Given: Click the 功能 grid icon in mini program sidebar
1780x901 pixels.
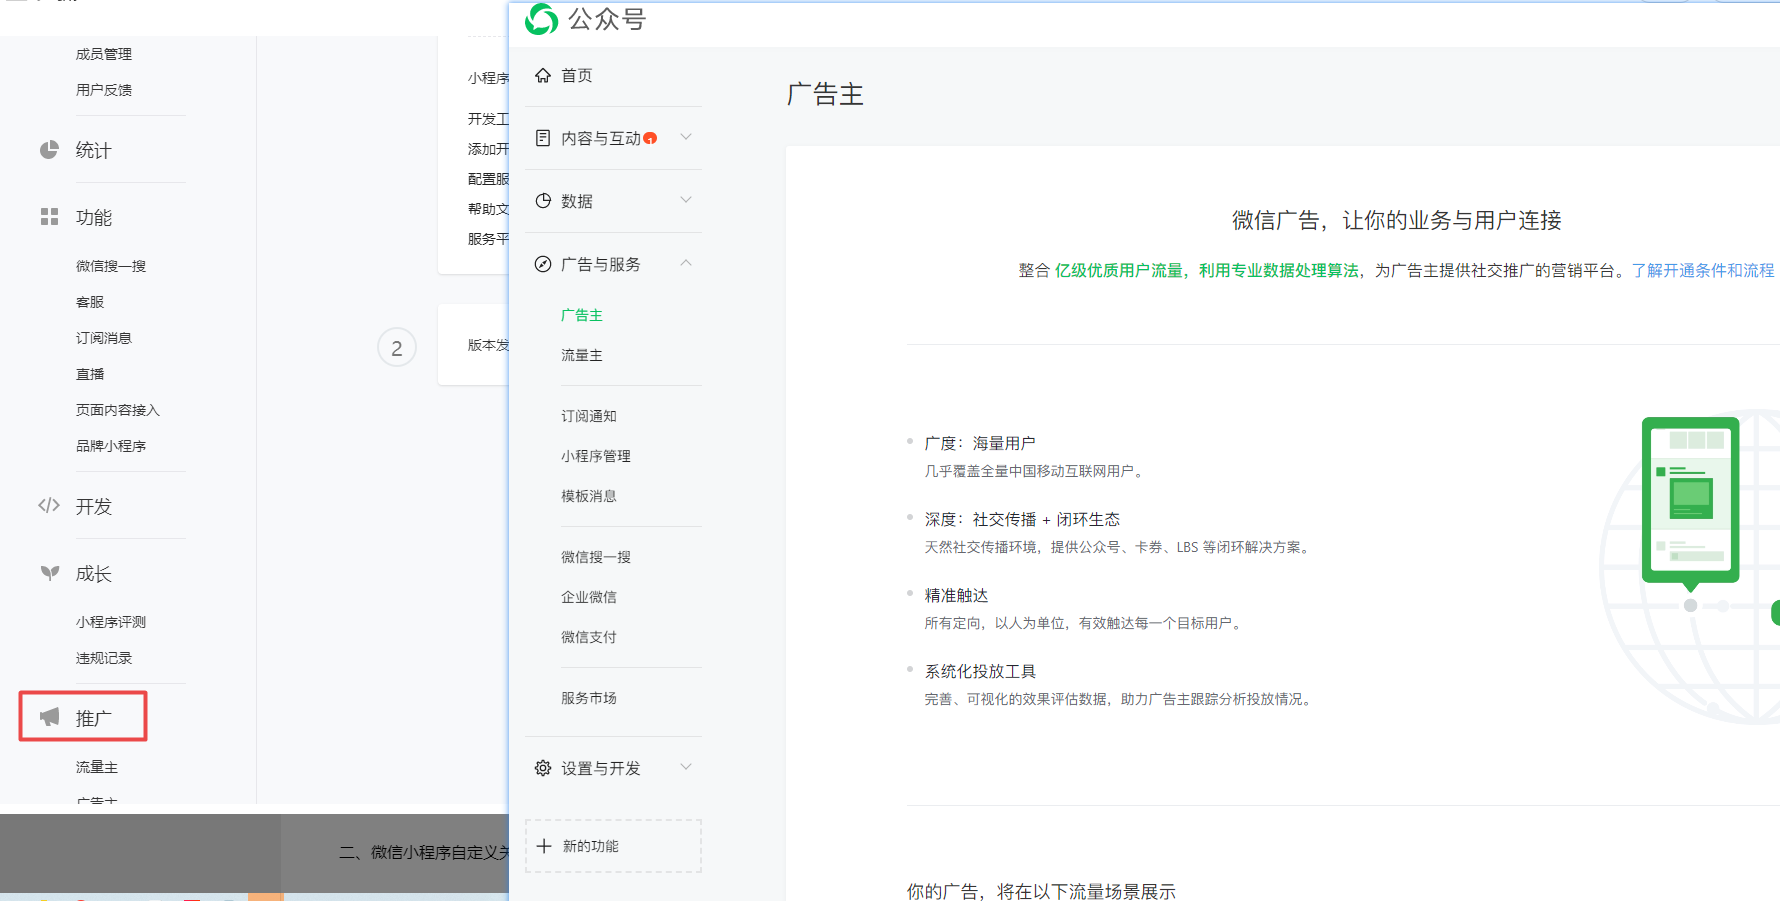Looking at the screenshot, I should click(x=49, y=217).
